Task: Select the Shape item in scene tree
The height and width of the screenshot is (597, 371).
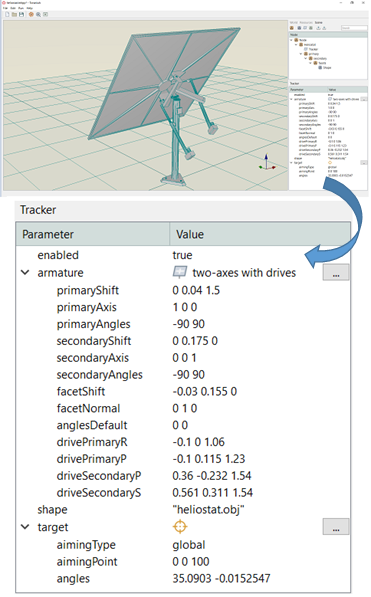Action: (327, 67)
